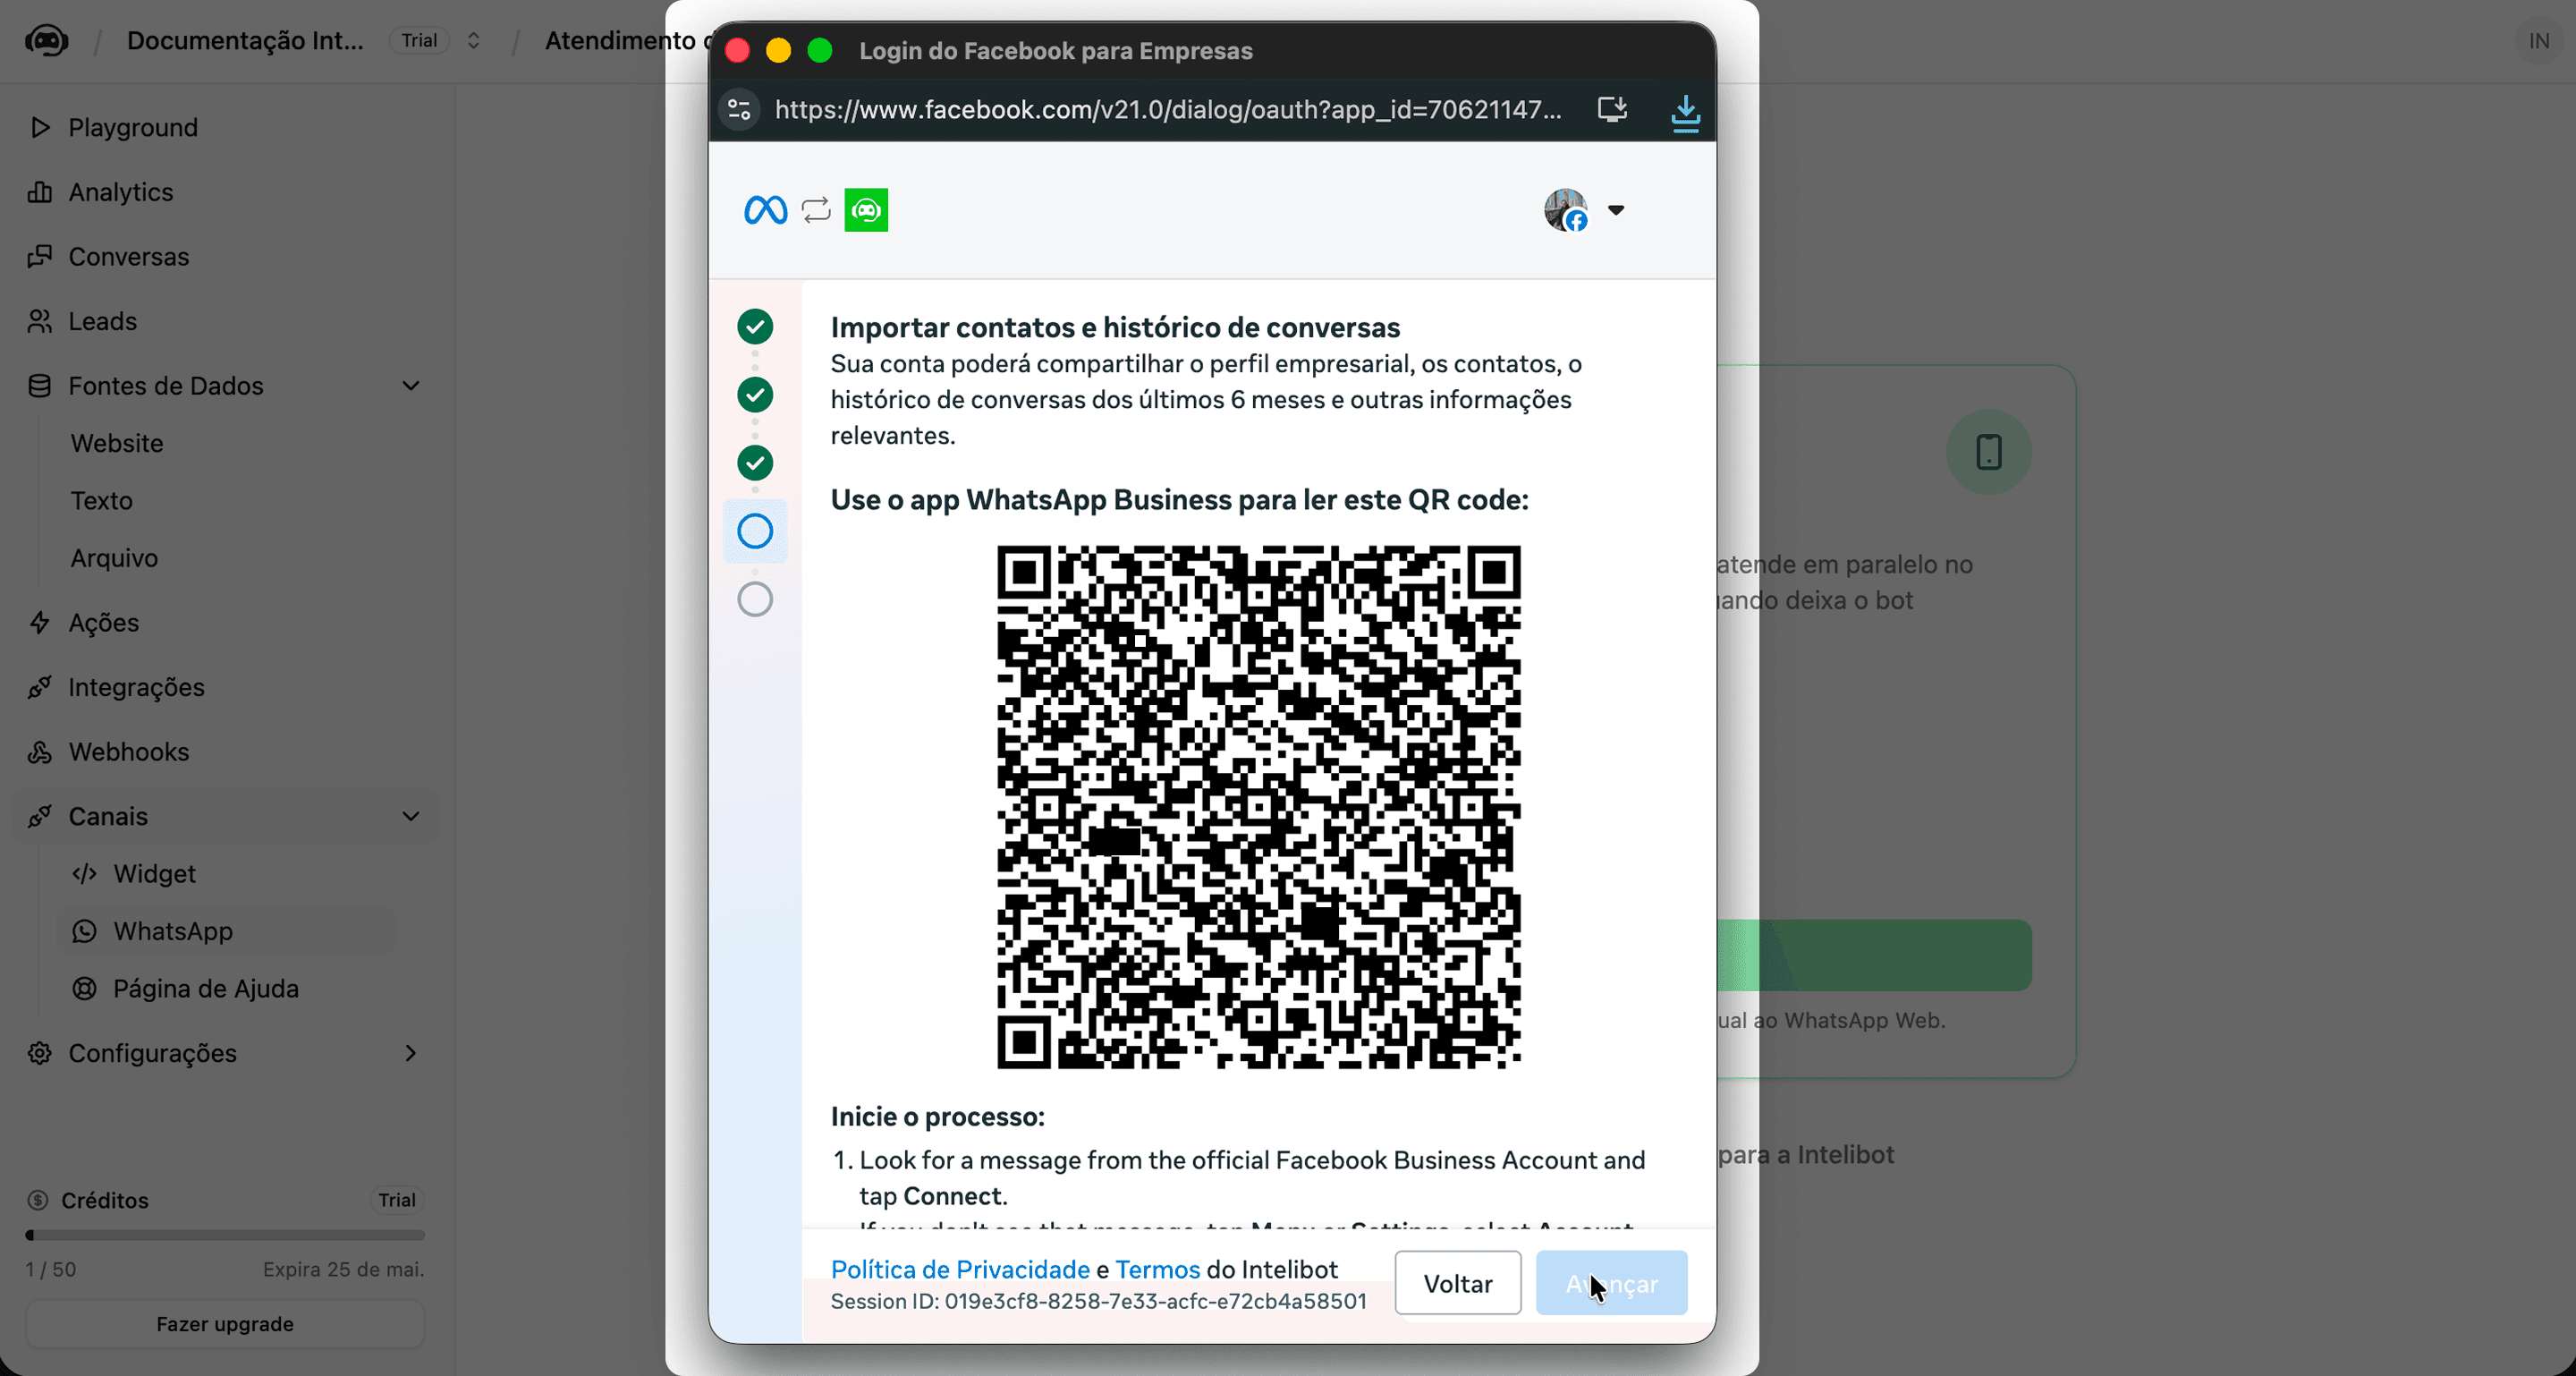Click the Integrações plug icon
The height and width of the screenshot is (1376, 2576).
[x=40, y=687]
